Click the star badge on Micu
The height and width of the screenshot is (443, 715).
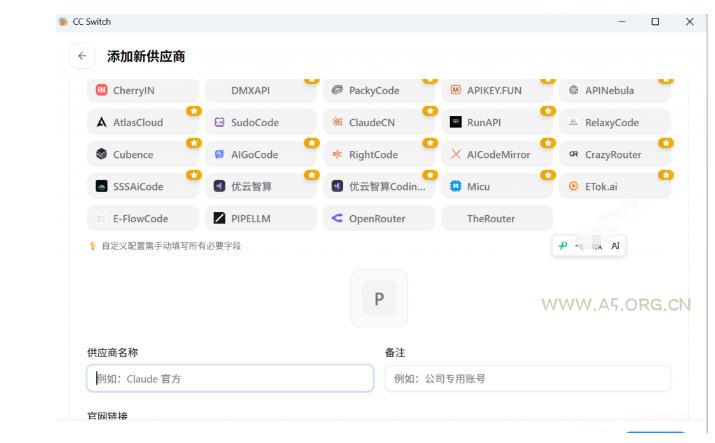548,175
